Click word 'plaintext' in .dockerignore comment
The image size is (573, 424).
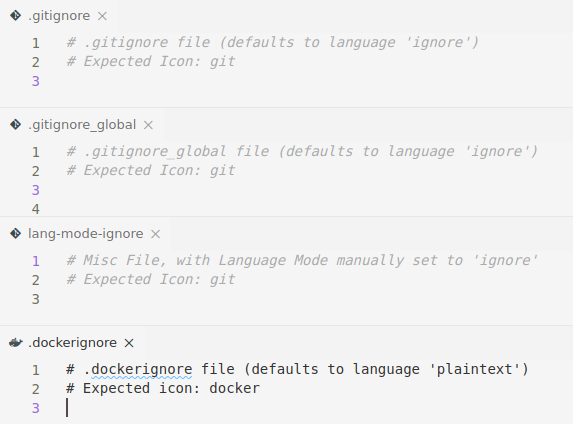pos(474,370)
